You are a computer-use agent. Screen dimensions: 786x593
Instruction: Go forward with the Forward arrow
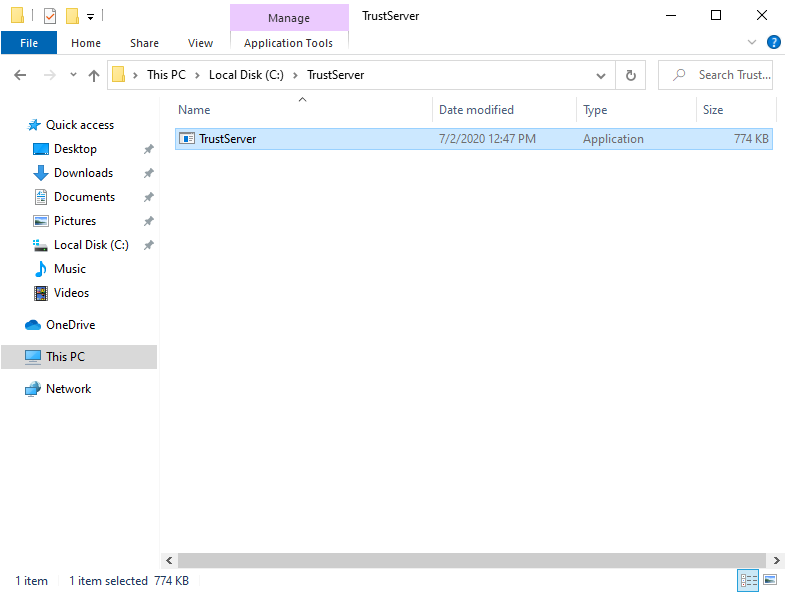click(50, 75)
